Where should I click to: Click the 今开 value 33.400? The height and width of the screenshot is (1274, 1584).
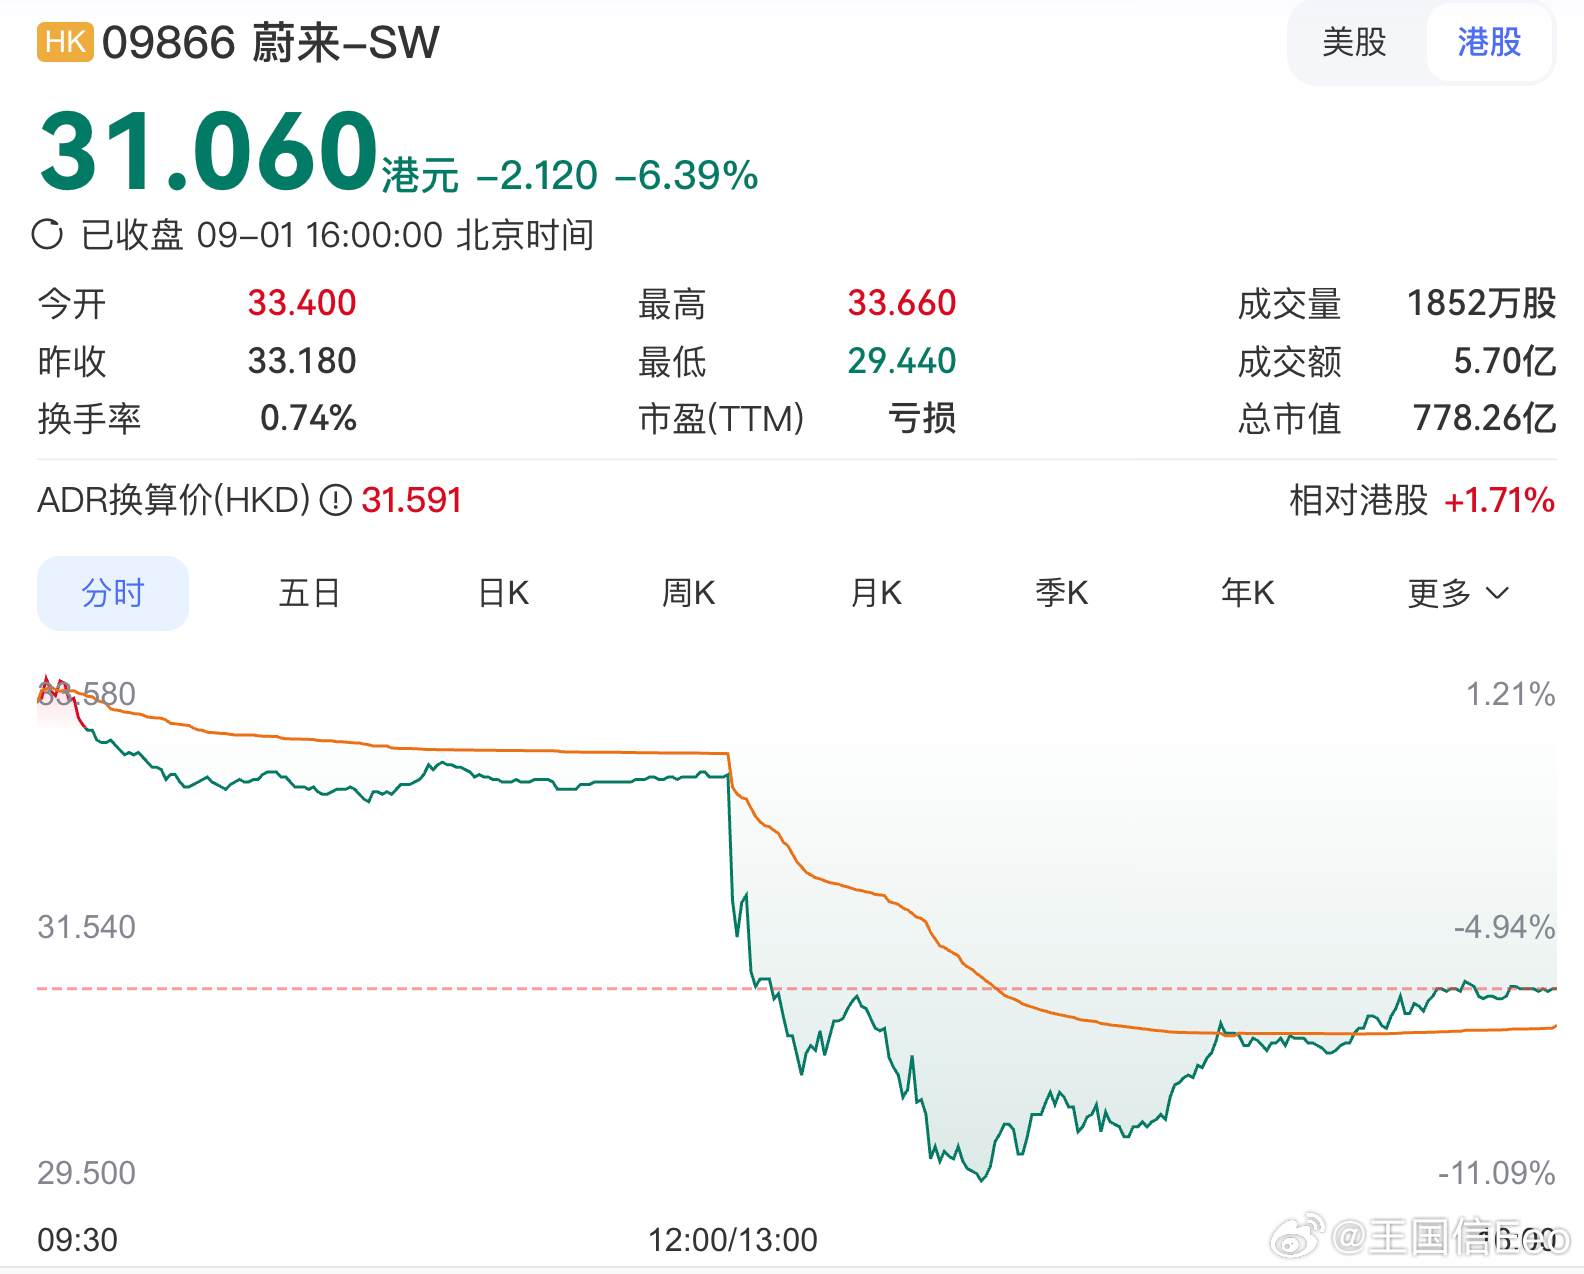pyautogui.click(x=302, y=303)
